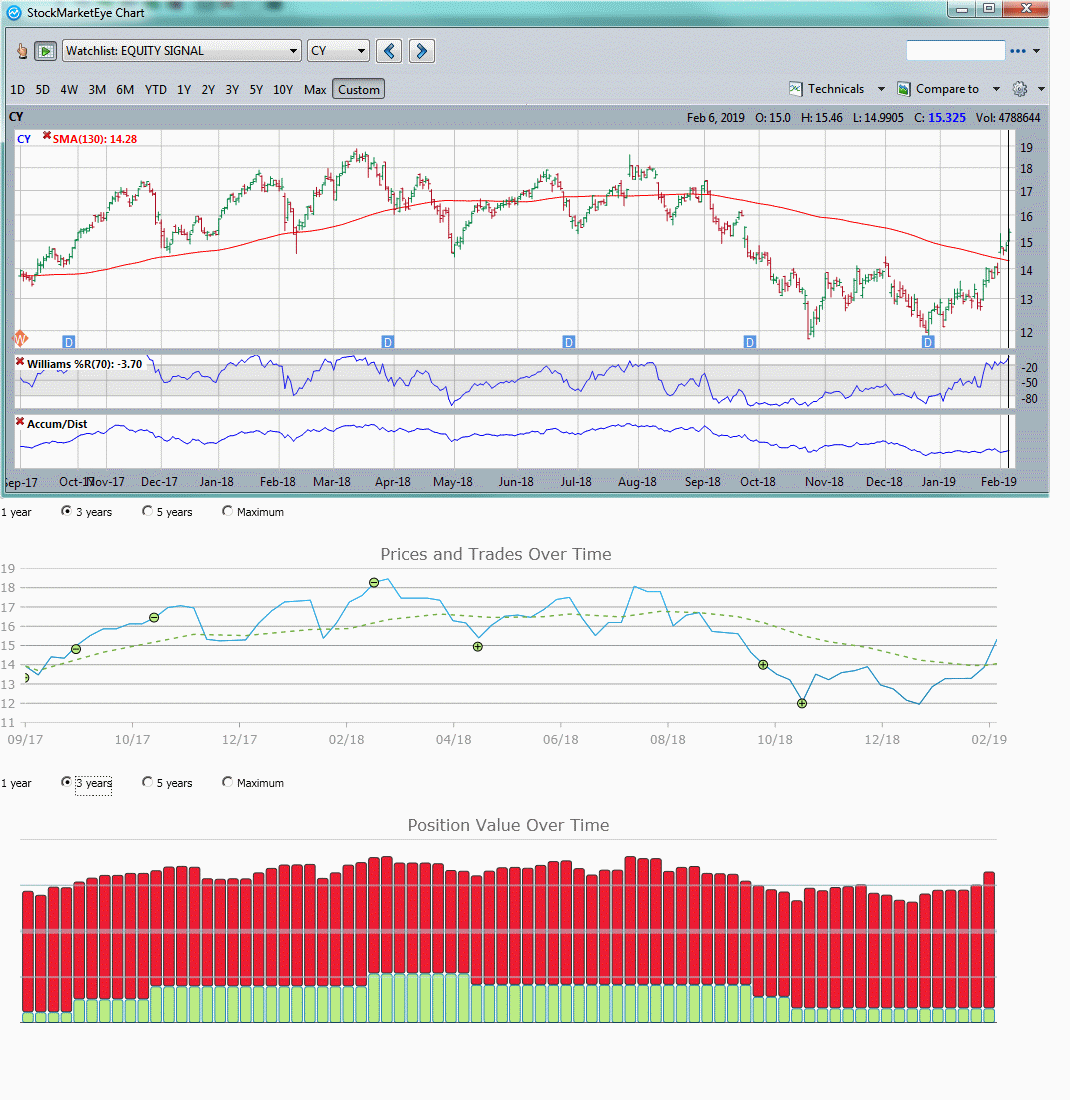
Task: Click the hand pointer tool icon
Action: coord(22,51)
